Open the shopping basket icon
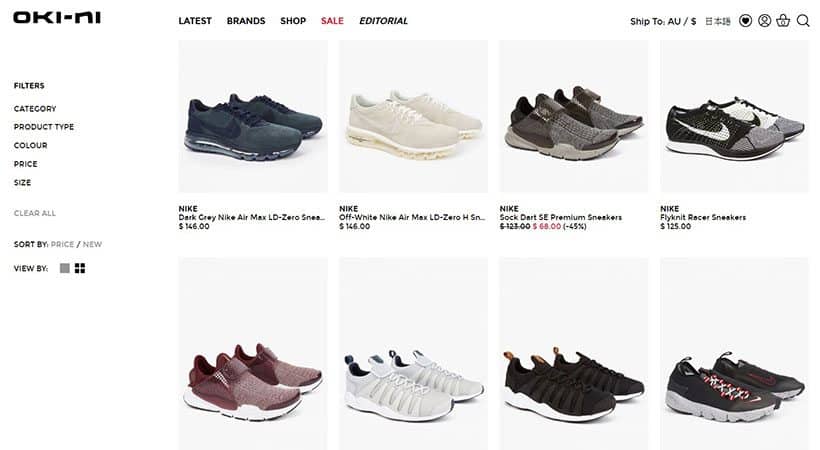The height and width of the screenshot is (450, 820). [x=783, y=21]
